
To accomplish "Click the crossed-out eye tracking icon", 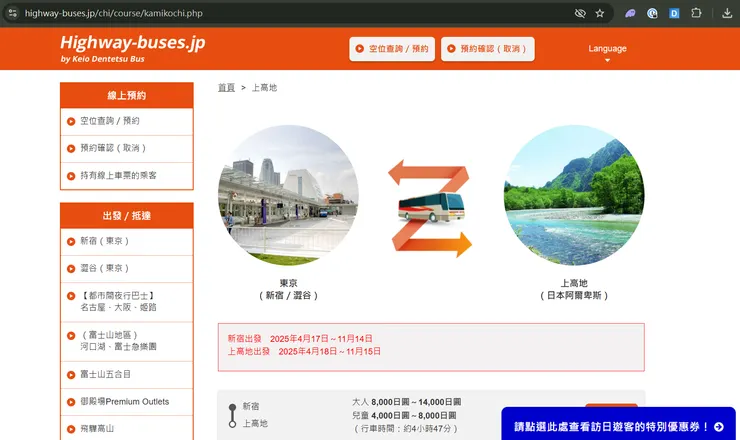I will (x=580, y=13).
